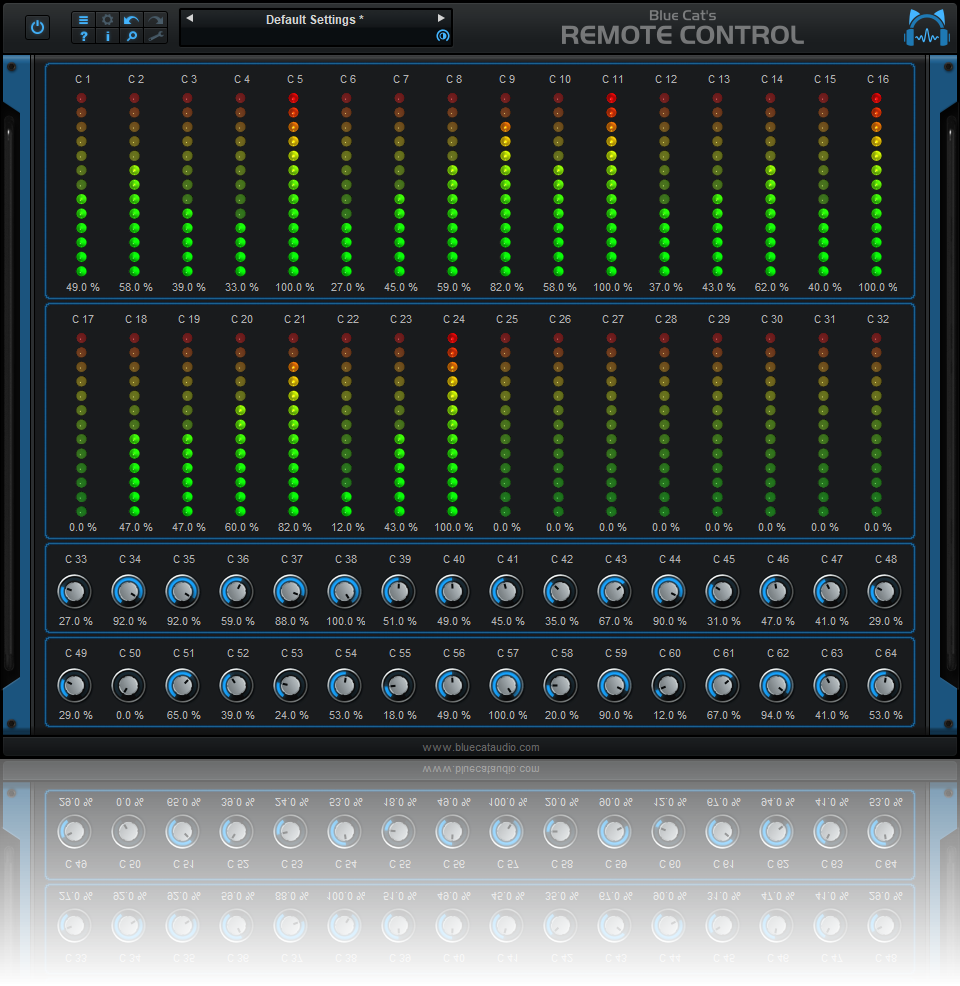960x986 pixels.
Task: Open the wrench preset settings icon
Action: (155, 36)
